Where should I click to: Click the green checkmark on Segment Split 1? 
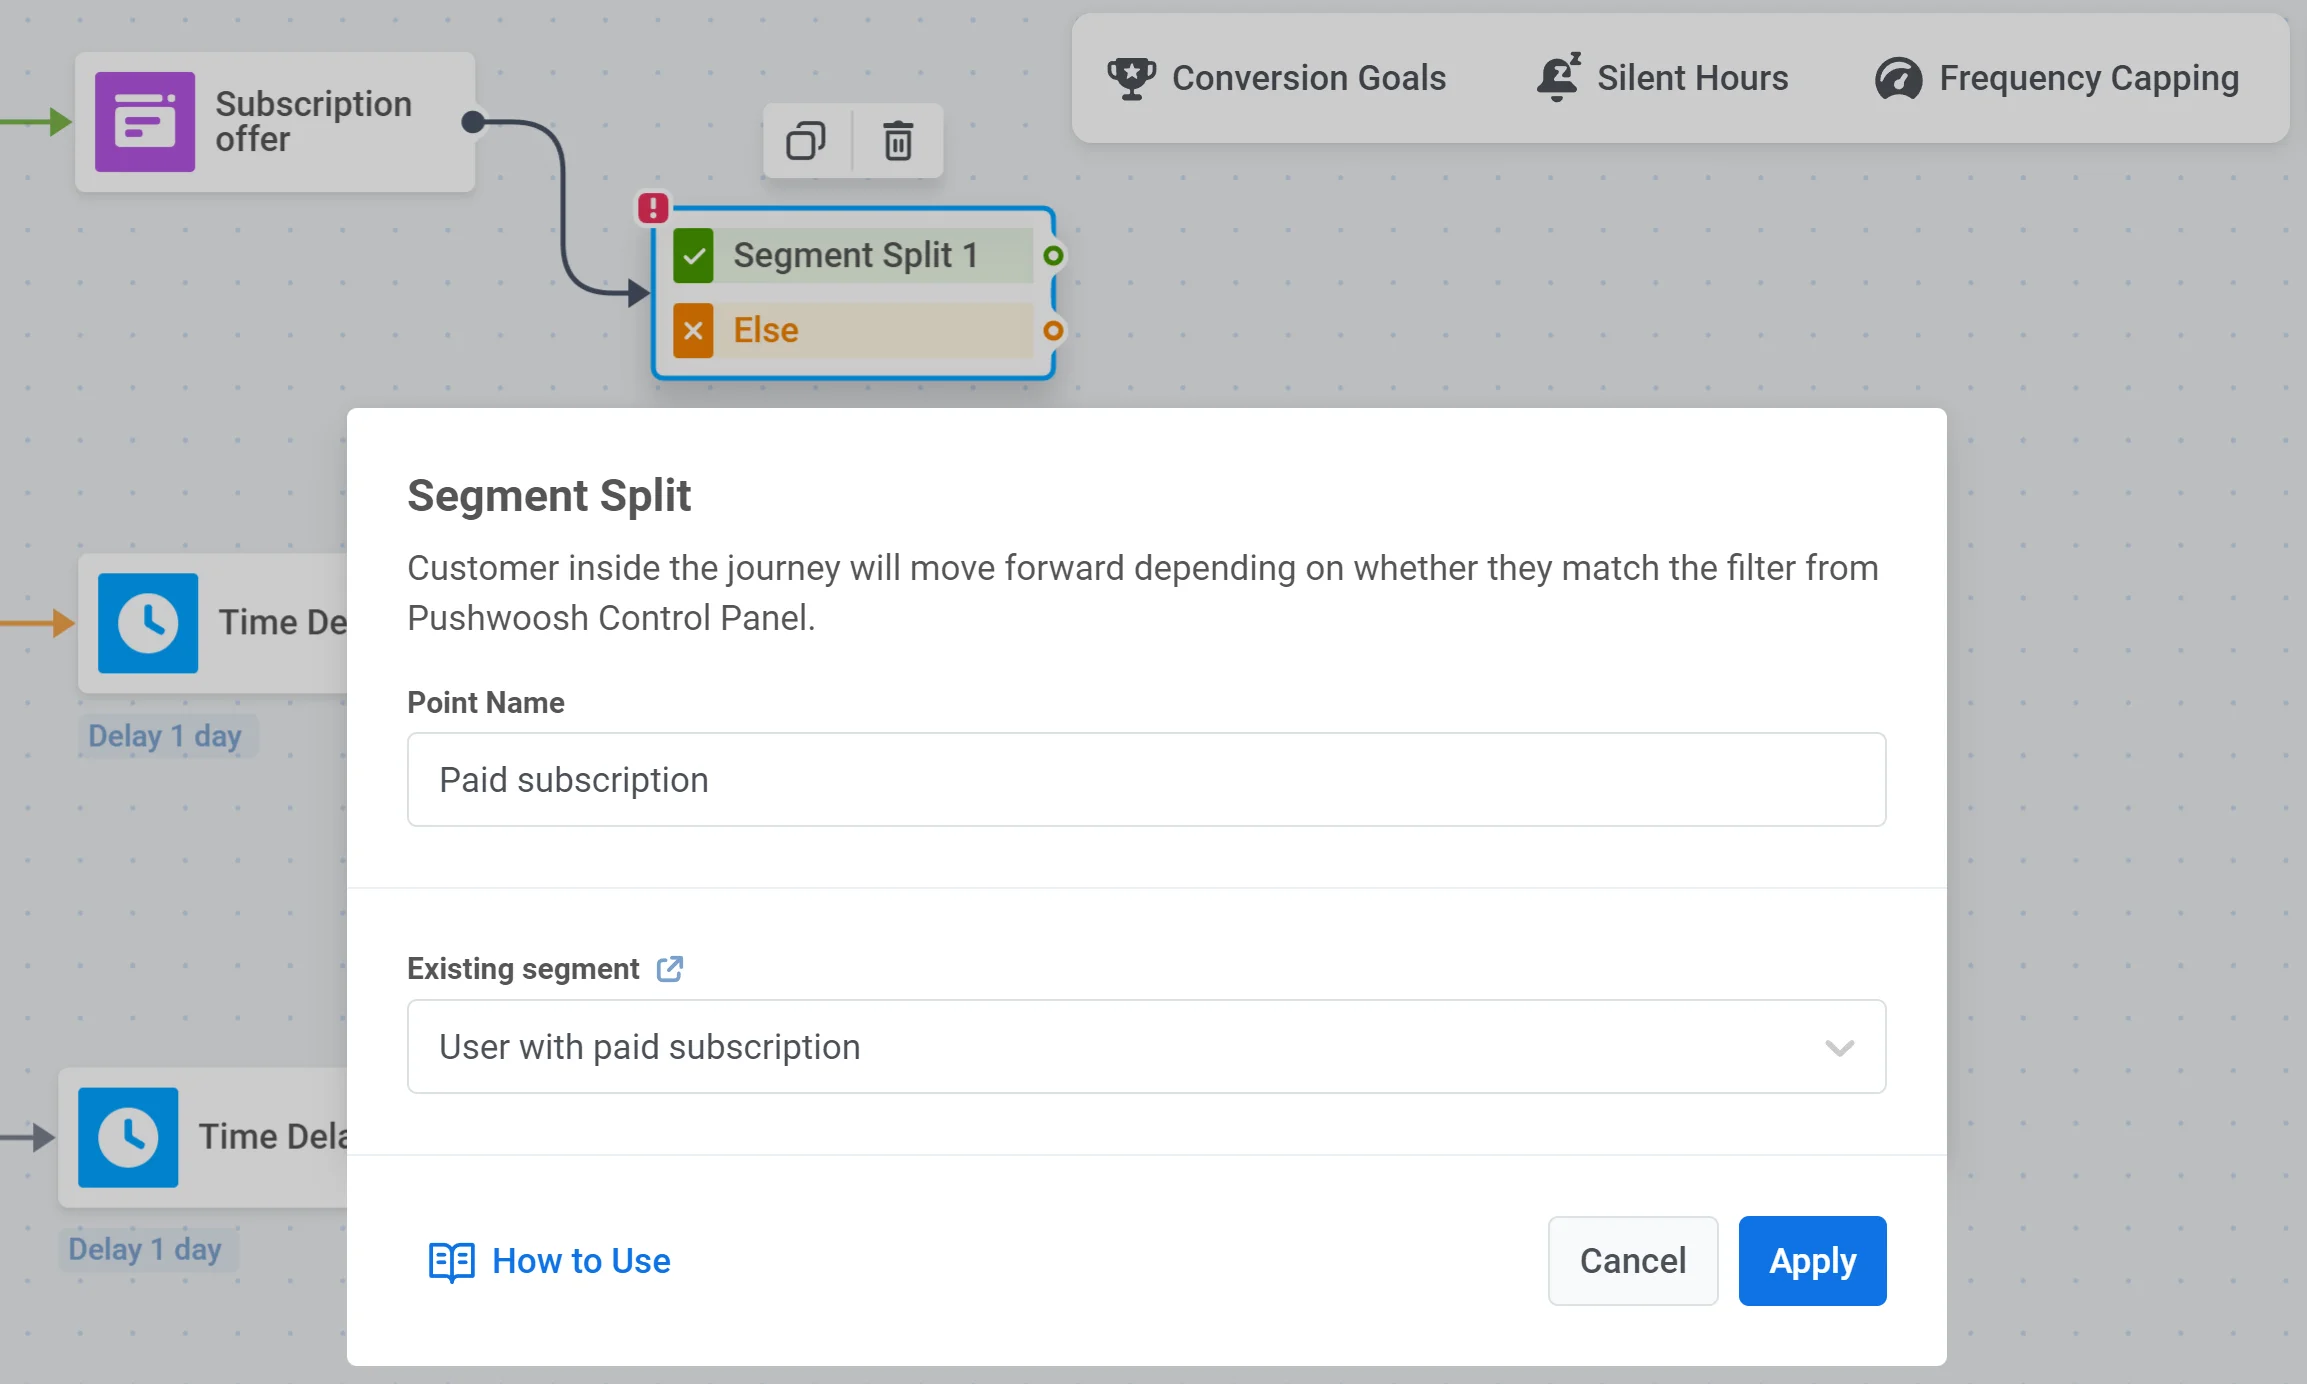coord(693,256)
